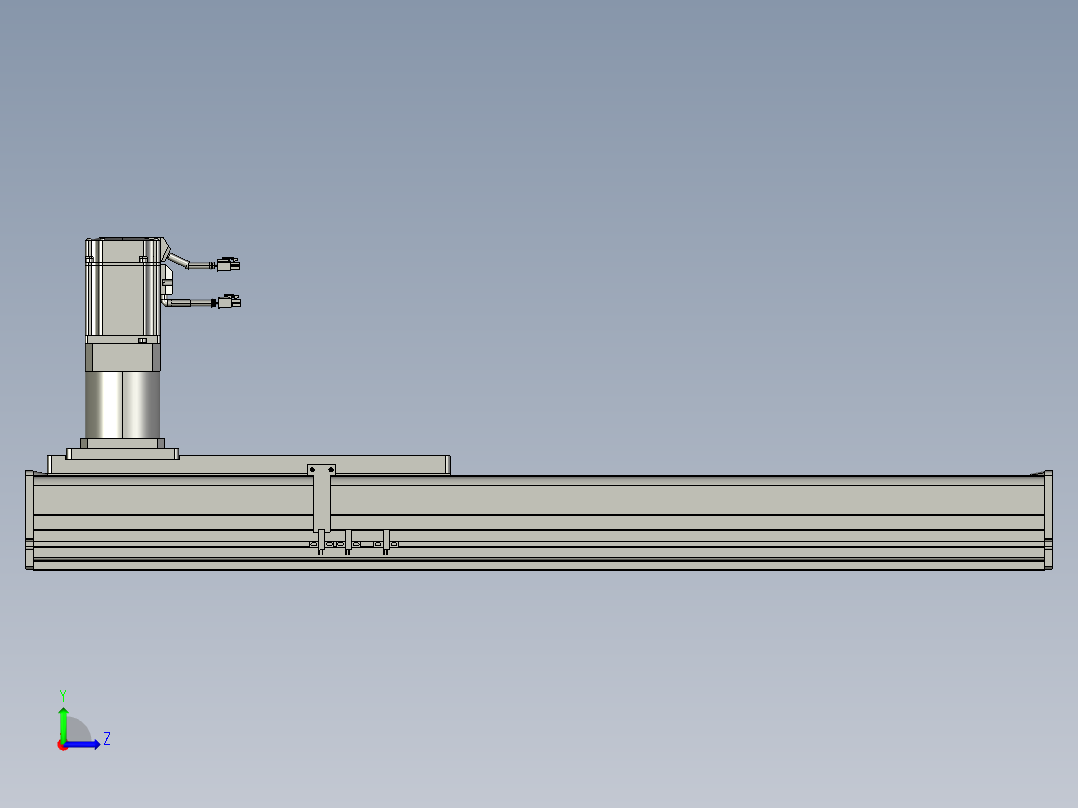
Task: Click the green Y axis arrow
Action: pyautogui.click(x=63, y=721)
